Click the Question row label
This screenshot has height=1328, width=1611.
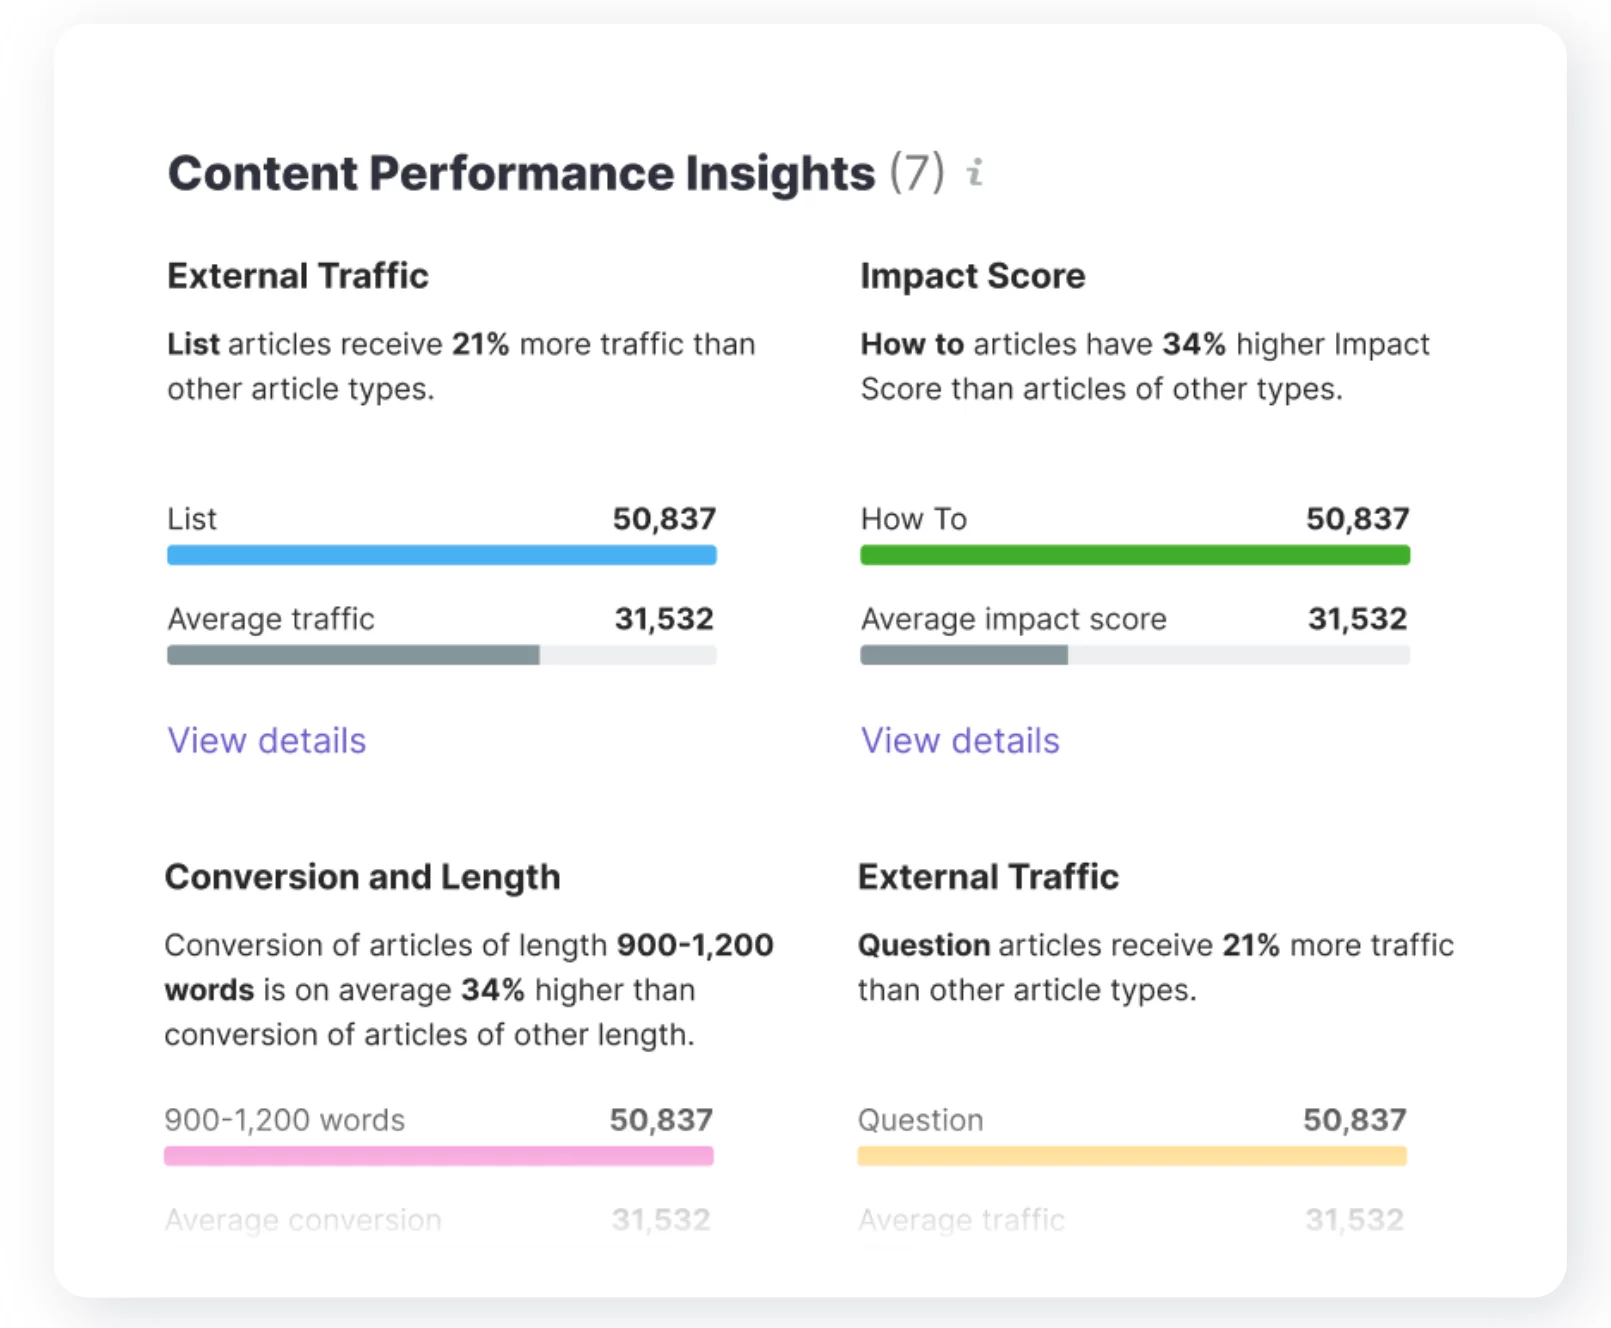(x=919, y=1120)
